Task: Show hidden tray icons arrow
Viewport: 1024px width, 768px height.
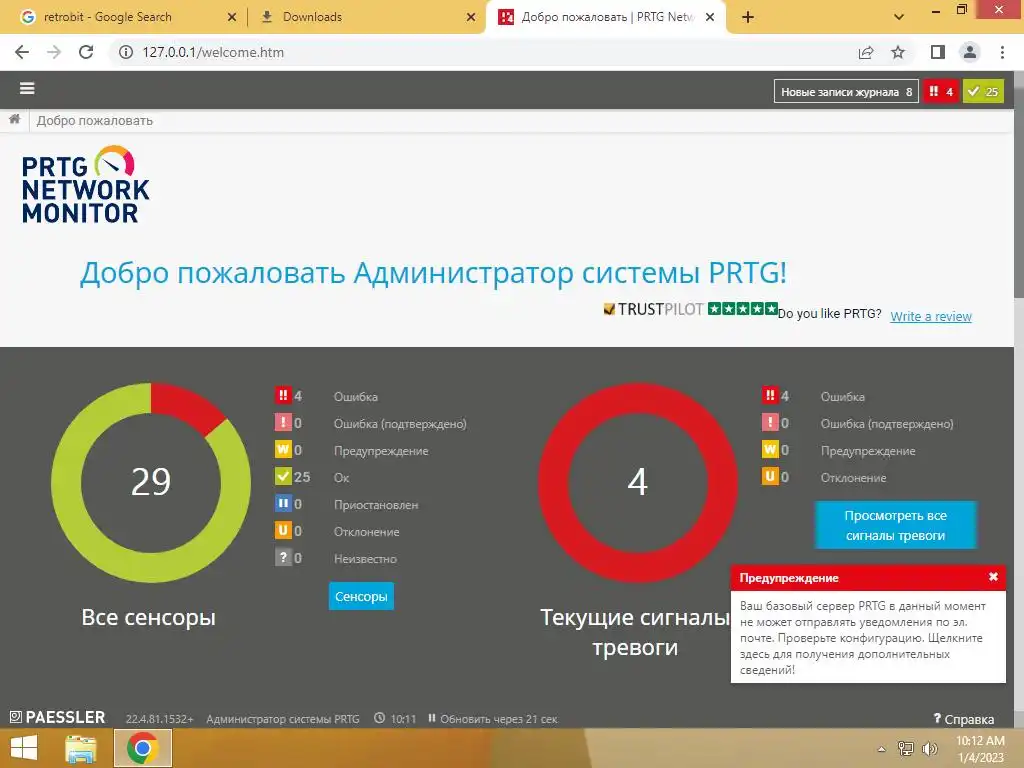Action: tap(882, 748)
